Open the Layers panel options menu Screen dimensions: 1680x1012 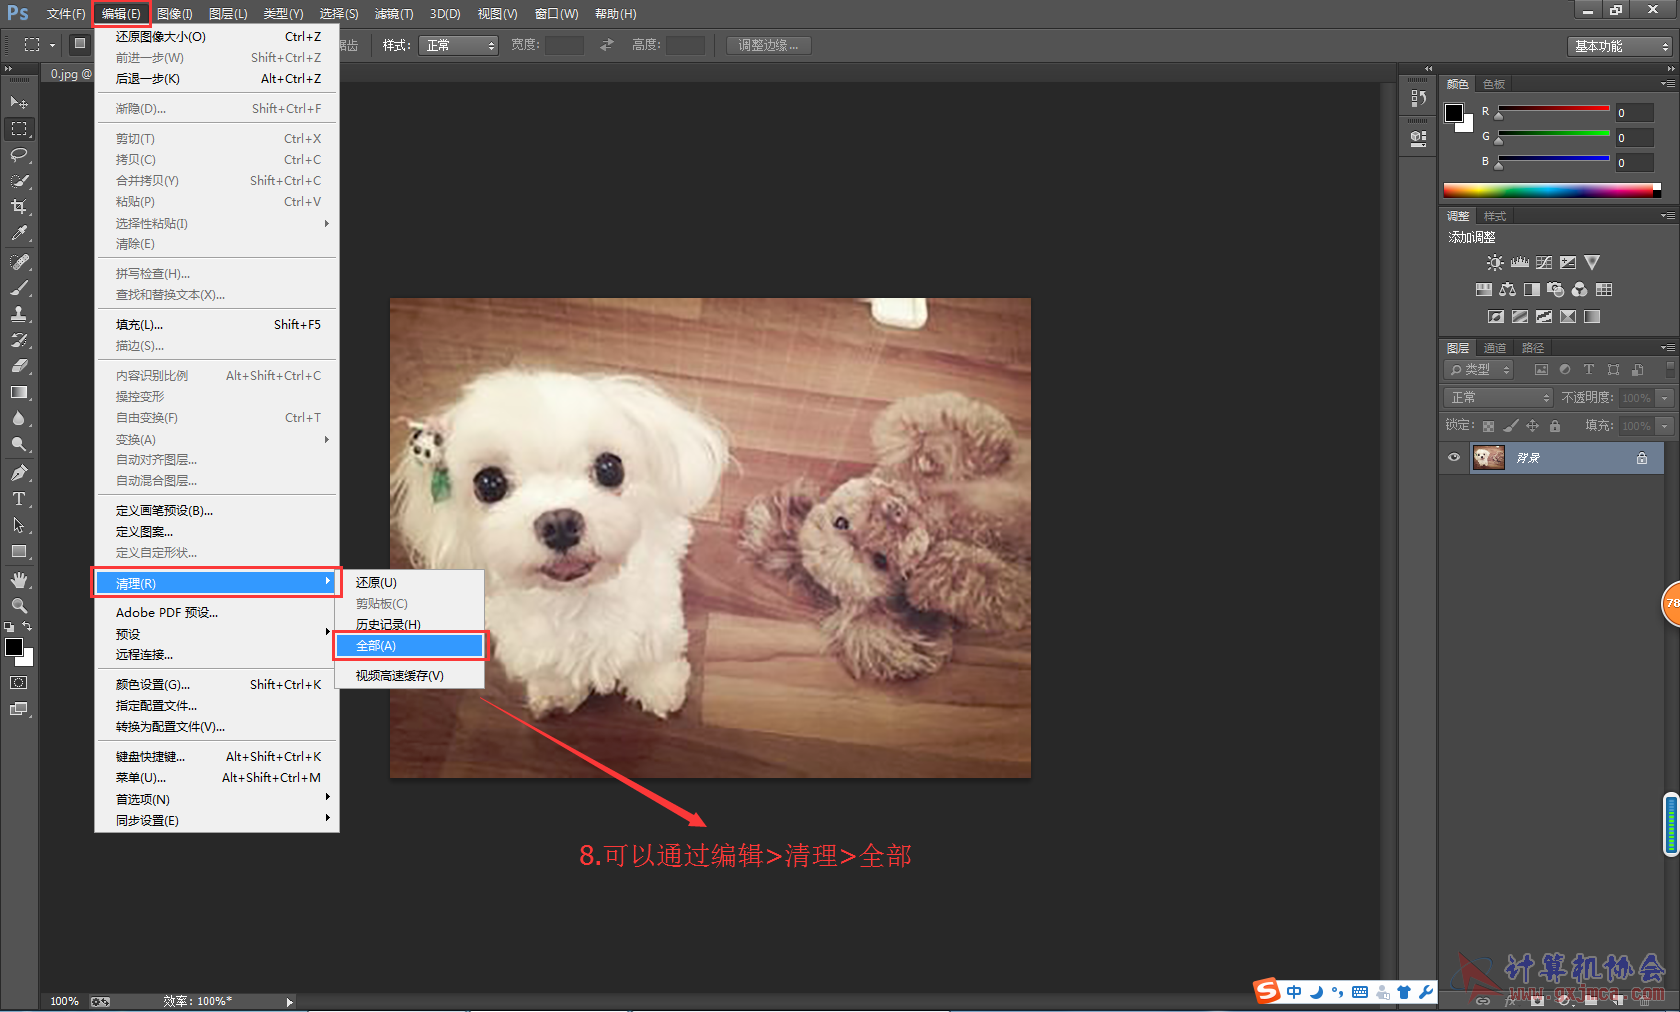[1668, 348]
